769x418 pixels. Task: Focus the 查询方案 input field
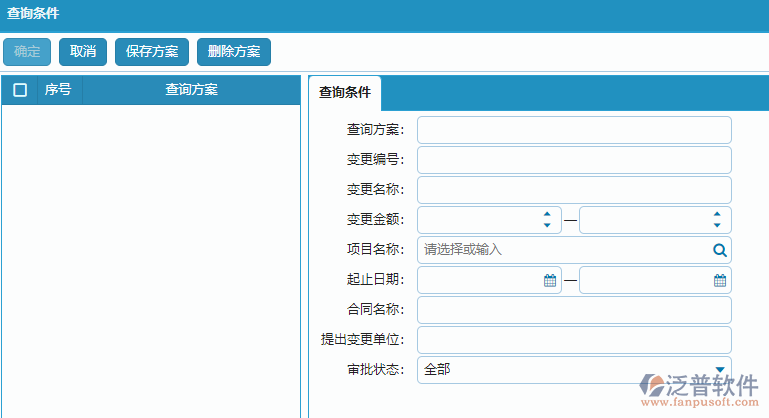coord(574,130)
